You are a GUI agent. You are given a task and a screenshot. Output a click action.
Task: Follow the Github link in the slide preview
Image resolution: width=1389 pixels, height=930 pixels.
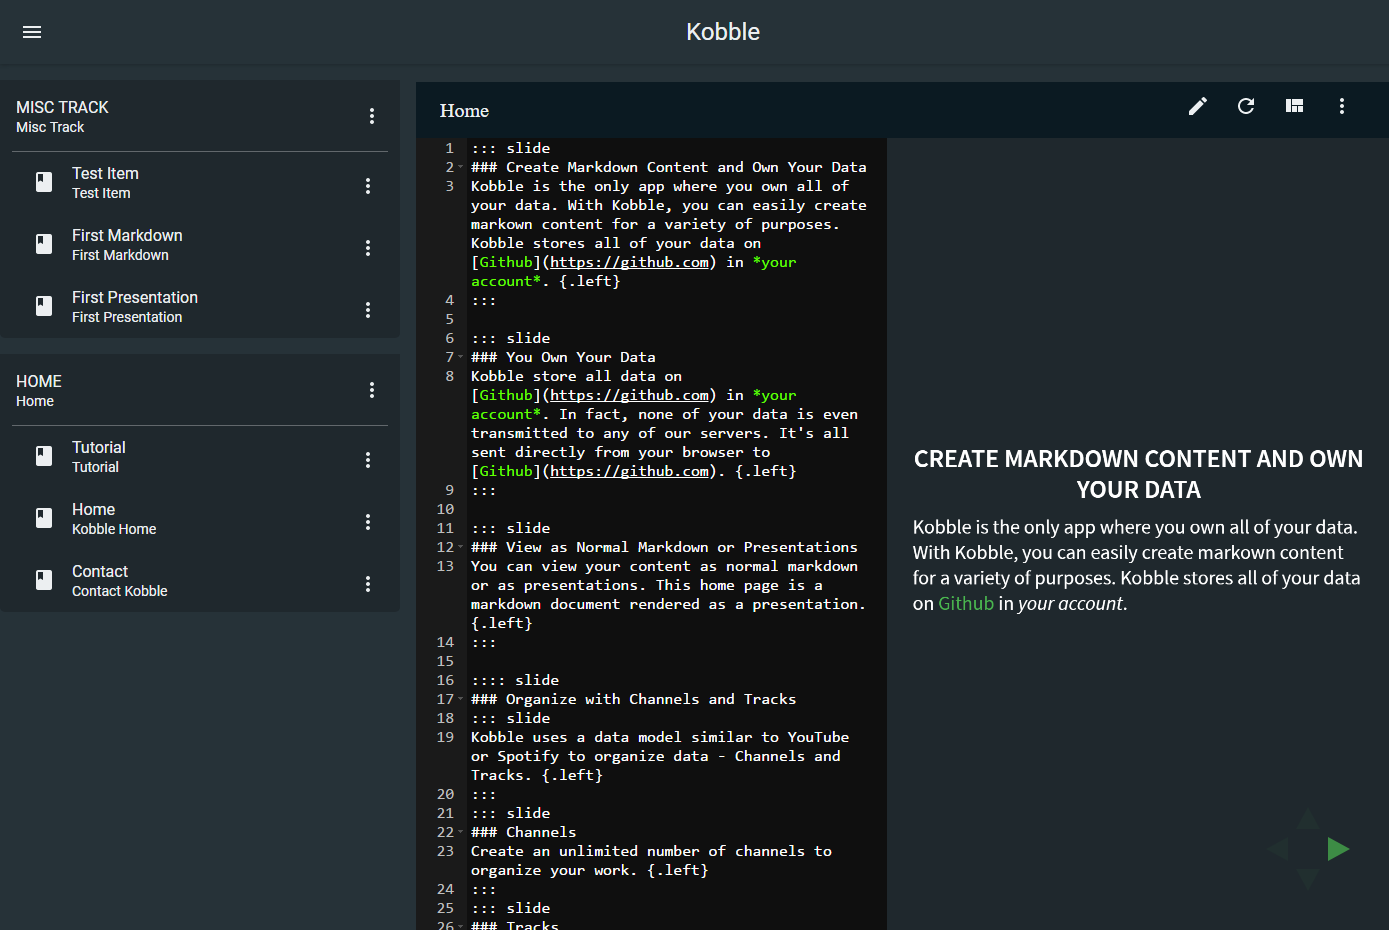[966, 604]
